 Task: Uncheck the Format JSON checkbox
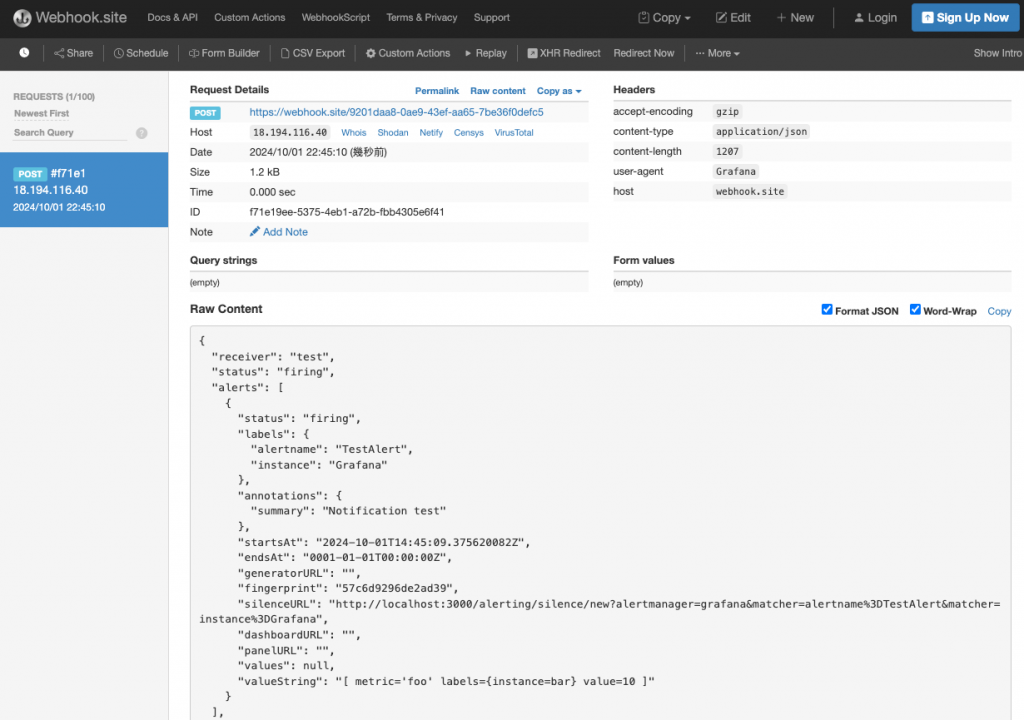pos(827,310)
